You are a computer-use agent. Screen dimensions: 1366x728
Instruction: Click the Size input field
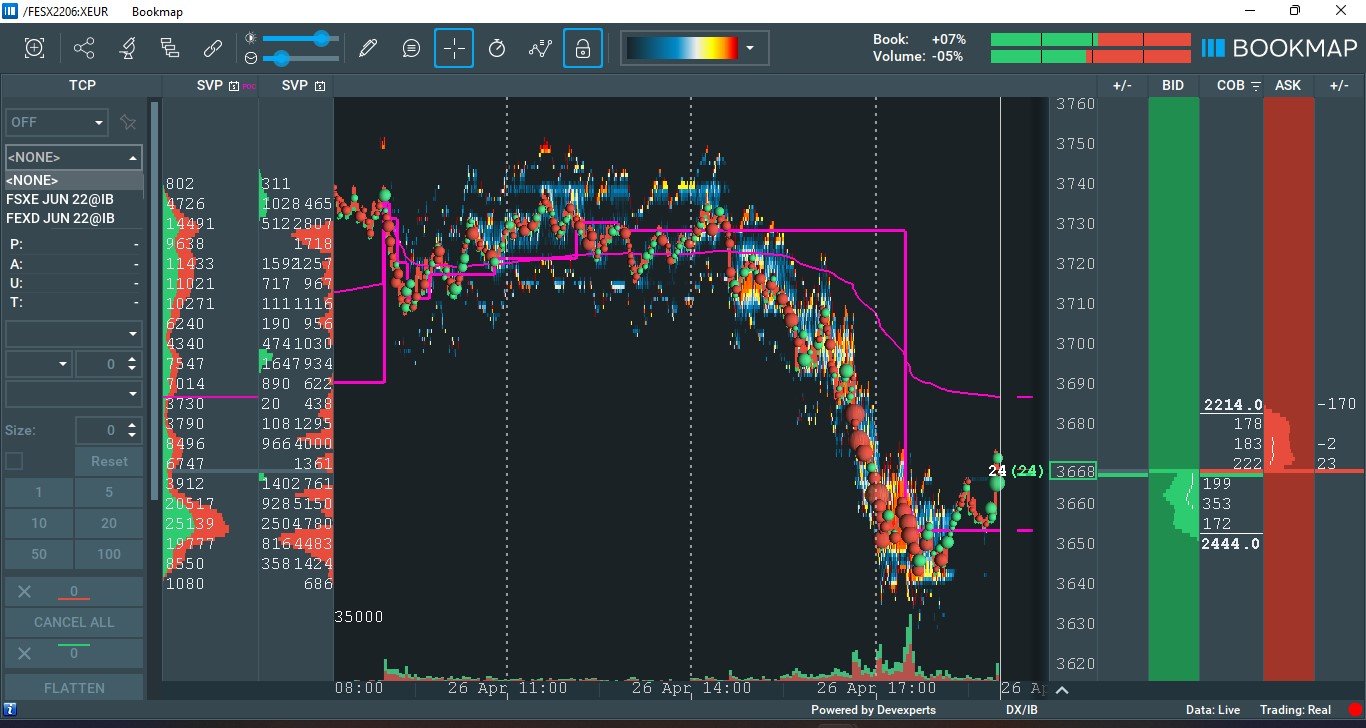point(102,431)
